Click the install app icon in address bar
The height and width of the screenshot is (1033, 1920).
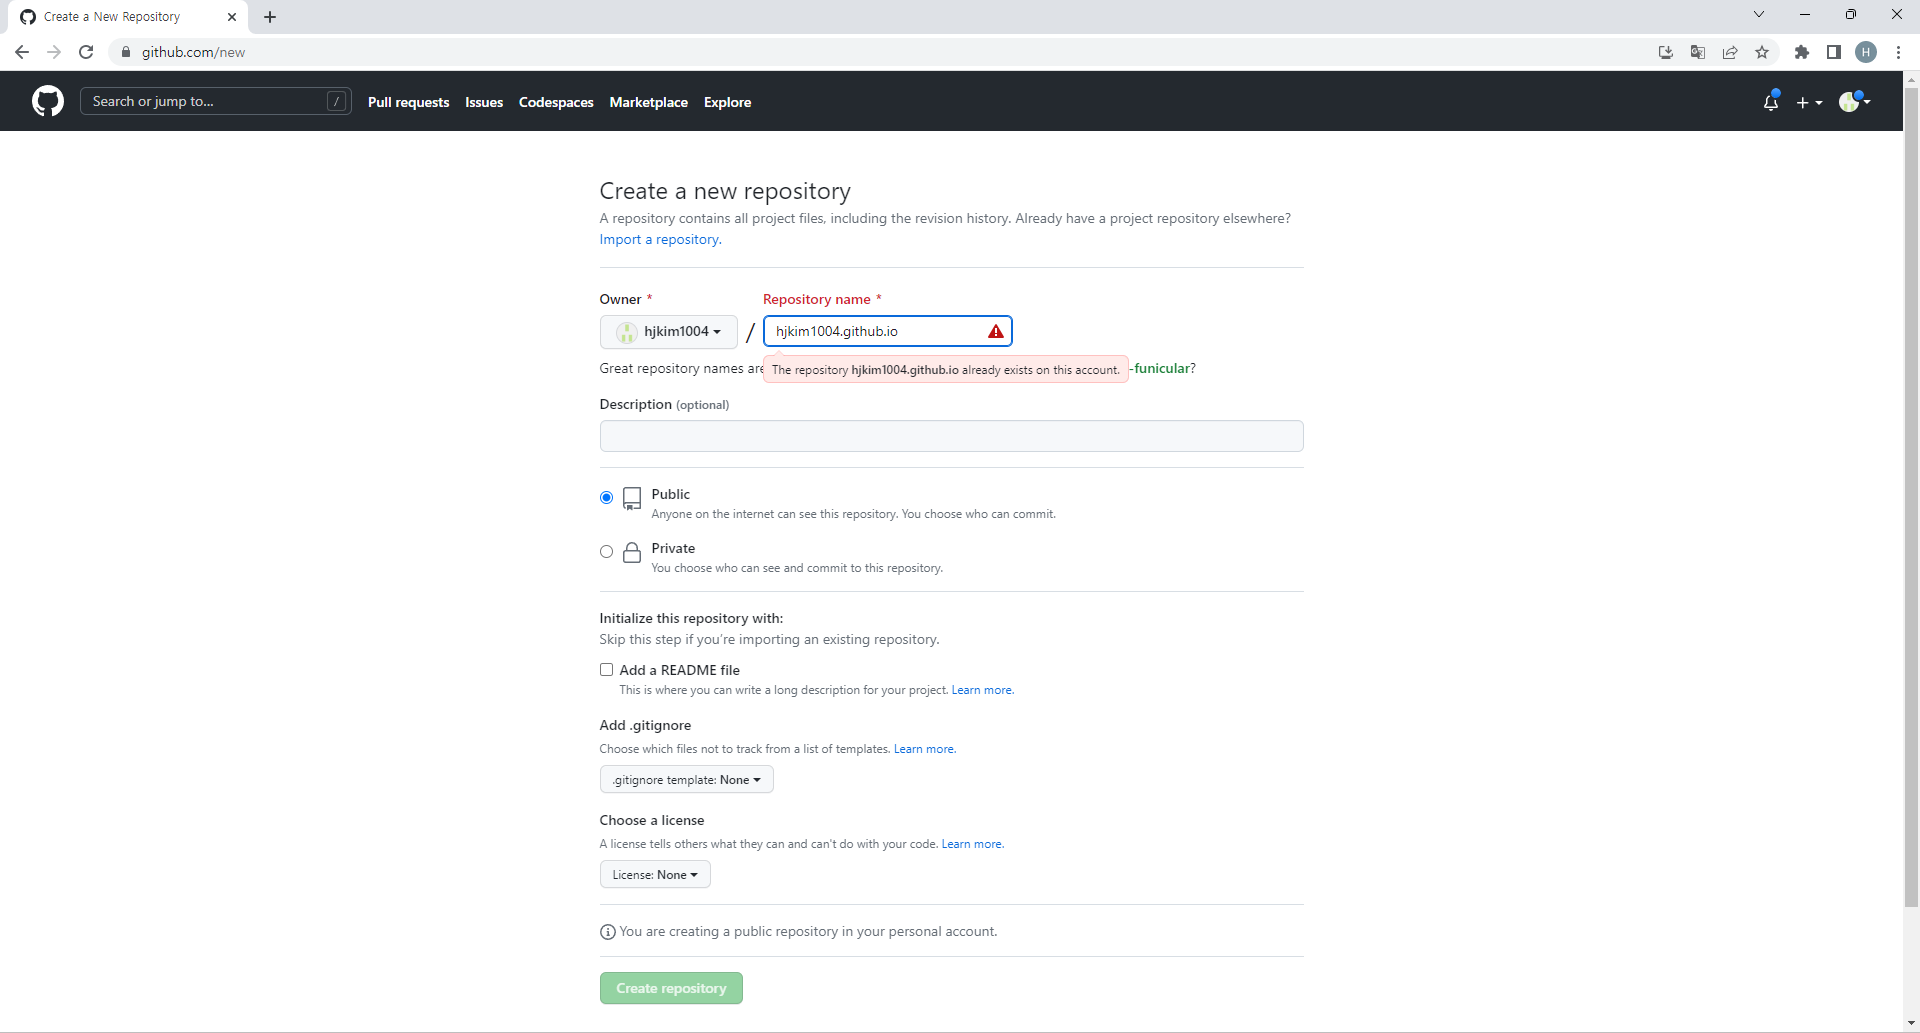[x=1666, y=52]
